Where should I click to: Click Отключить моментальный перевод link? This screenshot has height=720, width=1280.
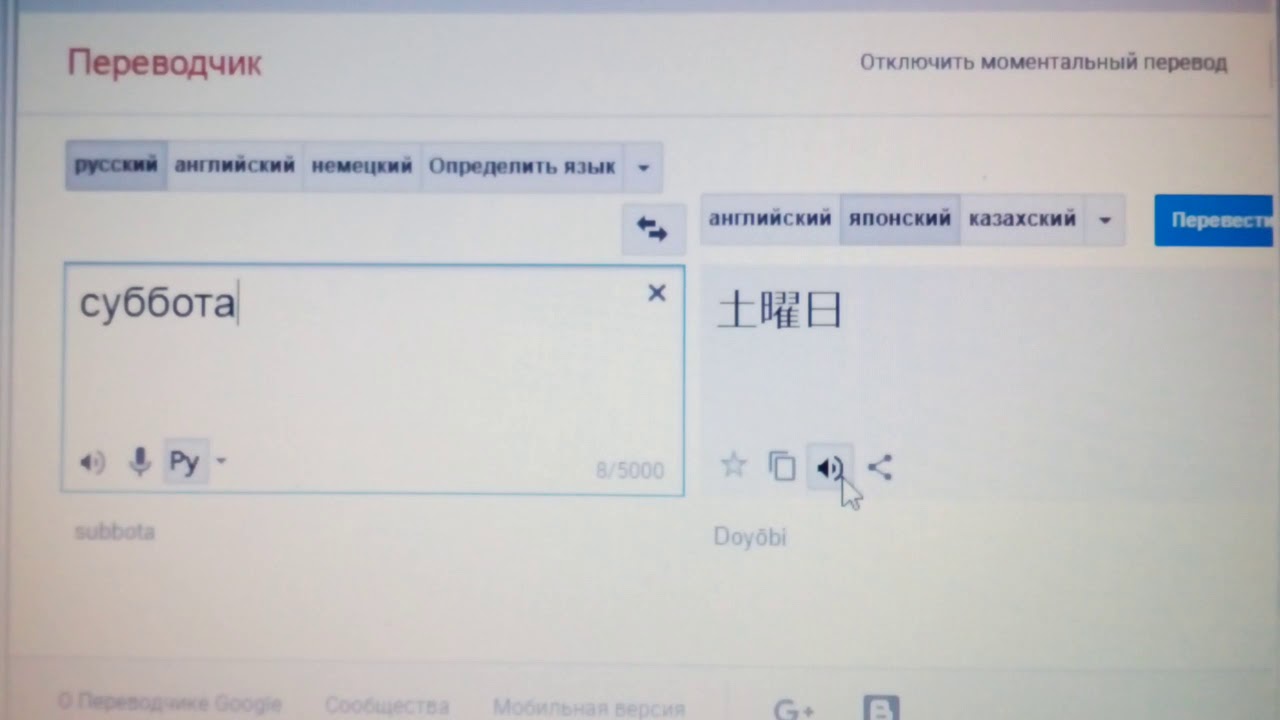(x=1043, y=63)
